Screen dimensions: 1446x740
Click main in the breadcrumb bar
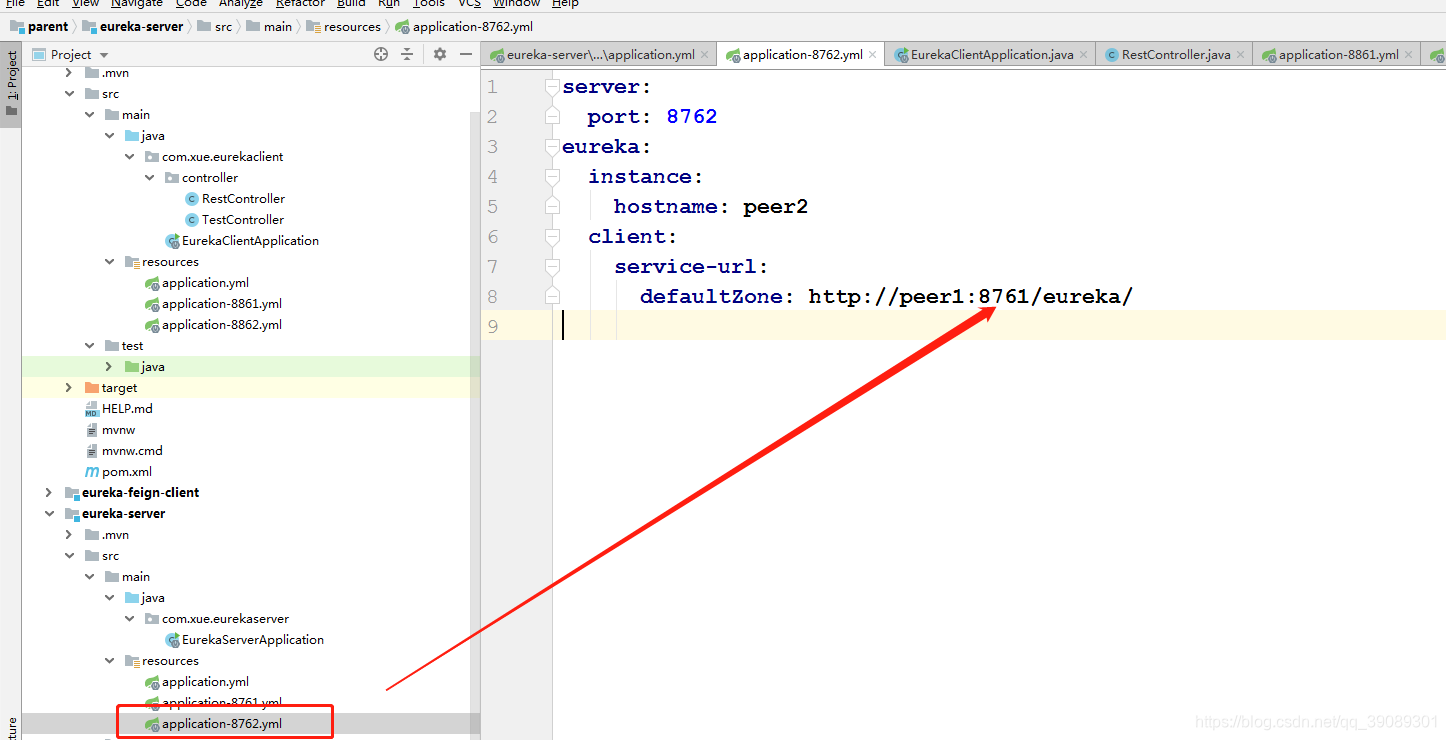click(269, 27)
